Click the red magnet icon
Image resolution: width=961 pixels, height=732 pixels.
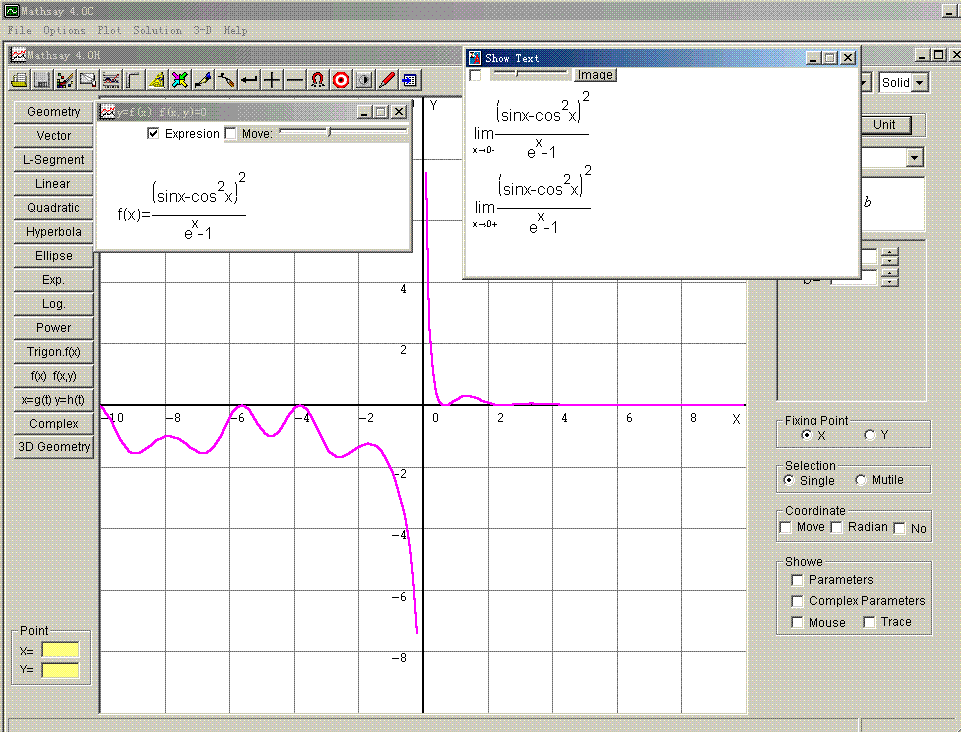coord(317,80)
